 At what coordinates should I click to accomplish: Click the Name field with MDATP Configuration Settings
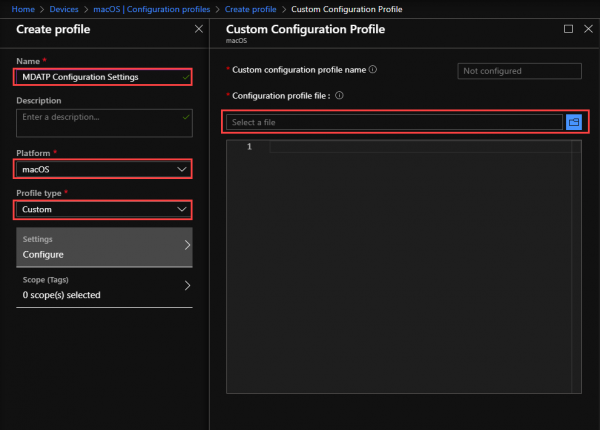click(x=103, y=77)
